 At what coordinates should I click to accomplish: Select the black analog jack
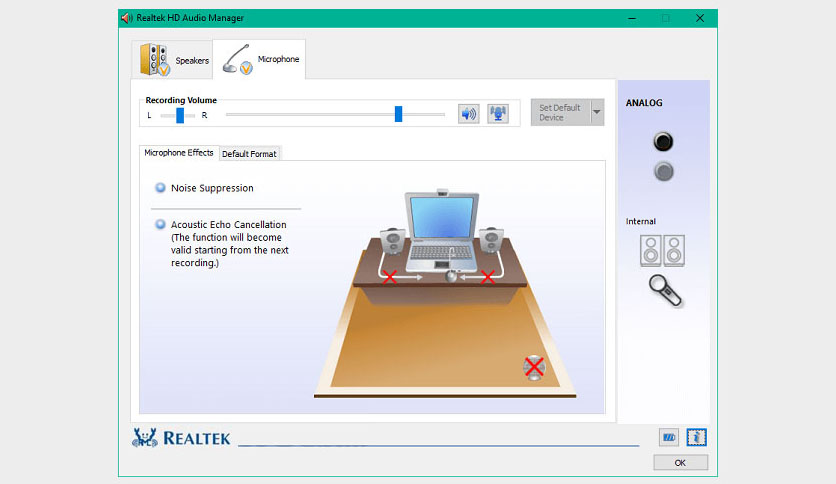(x=663, y=142)
